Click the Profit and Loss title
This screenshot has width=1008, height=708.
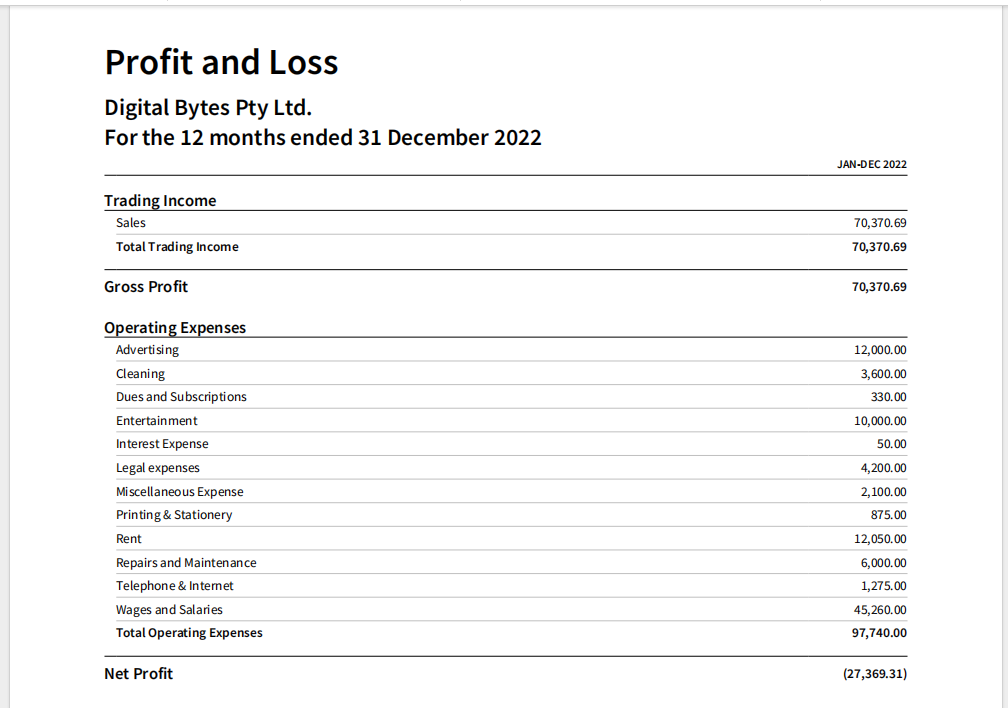tap(221, 63)
